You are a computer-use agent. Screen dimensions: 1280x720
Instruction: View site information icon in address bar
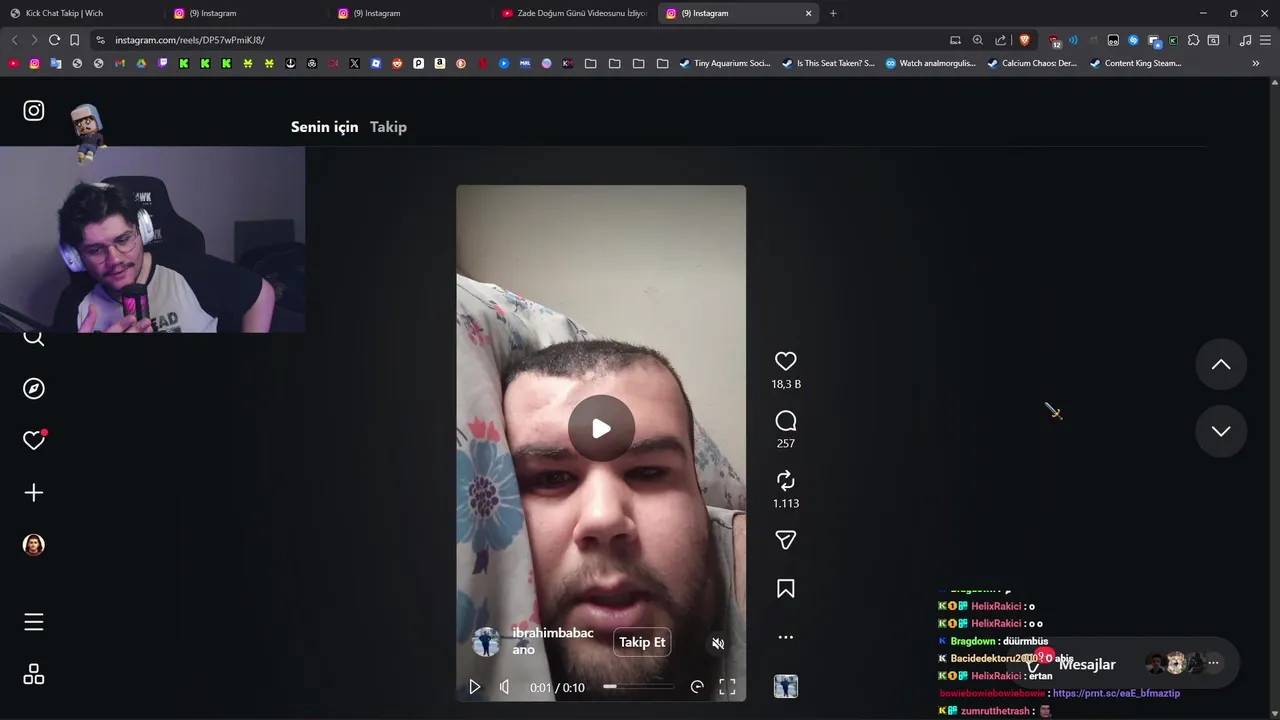[x=100, y=40]
